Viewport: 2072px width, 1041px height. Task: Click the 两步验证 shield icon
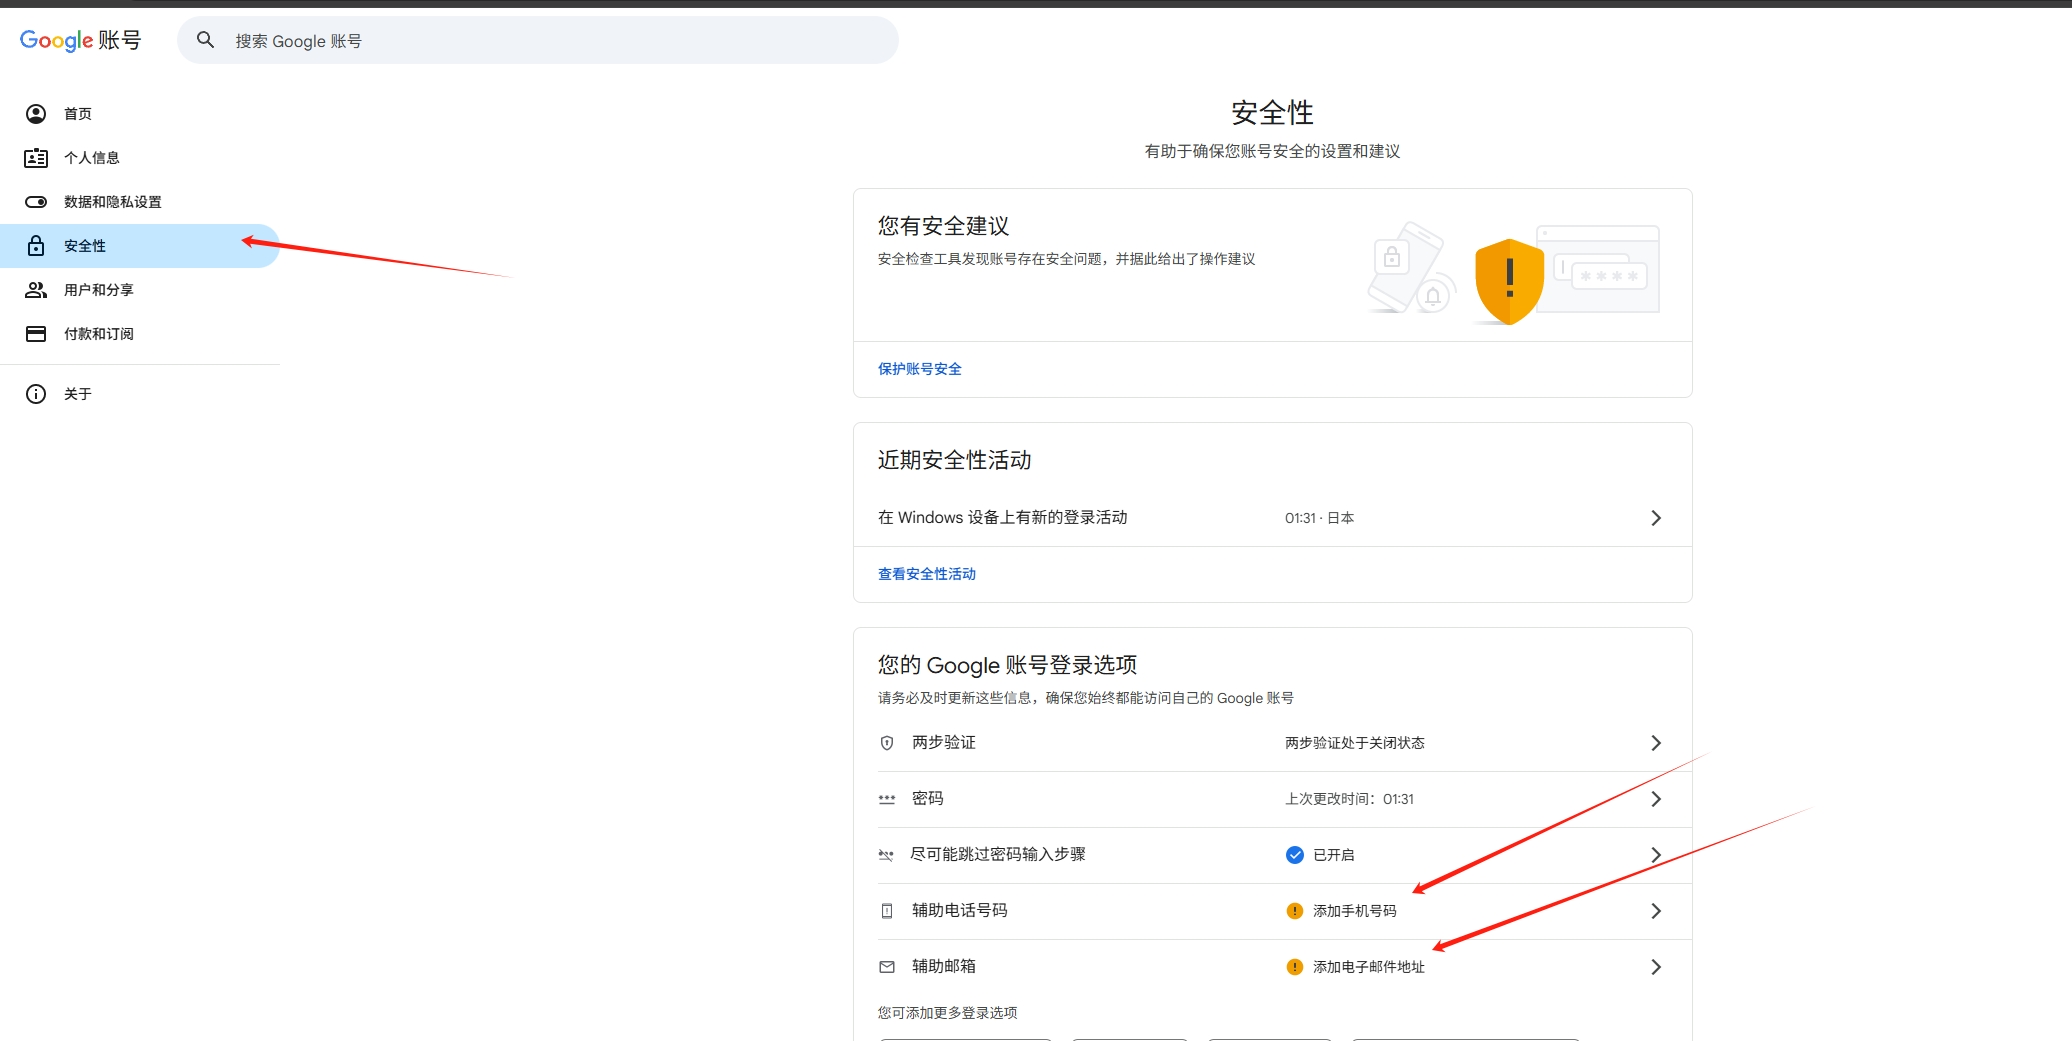click(x=887, y=743)
